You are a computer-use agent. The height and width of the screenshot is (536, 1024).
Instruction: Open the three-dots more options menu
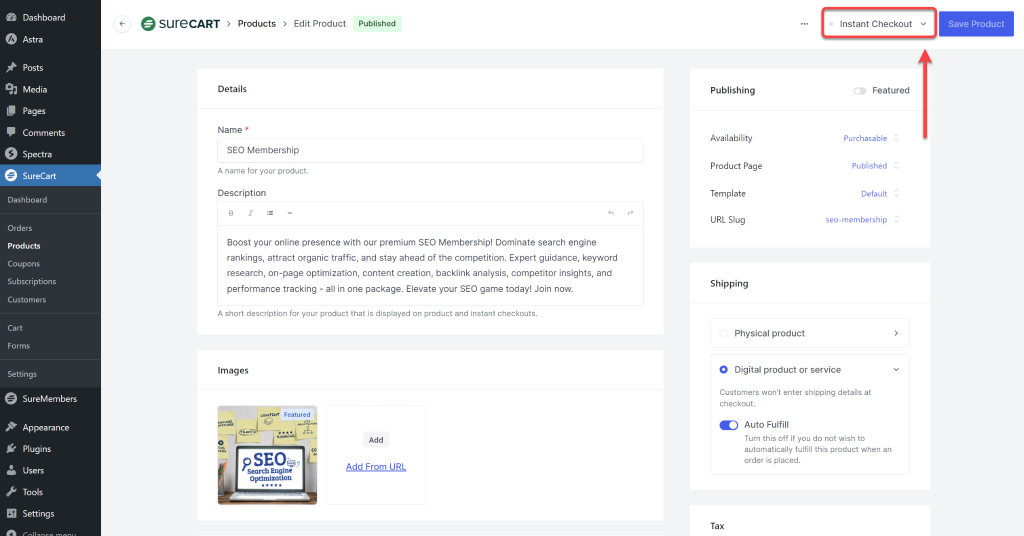tap(804, 24)
